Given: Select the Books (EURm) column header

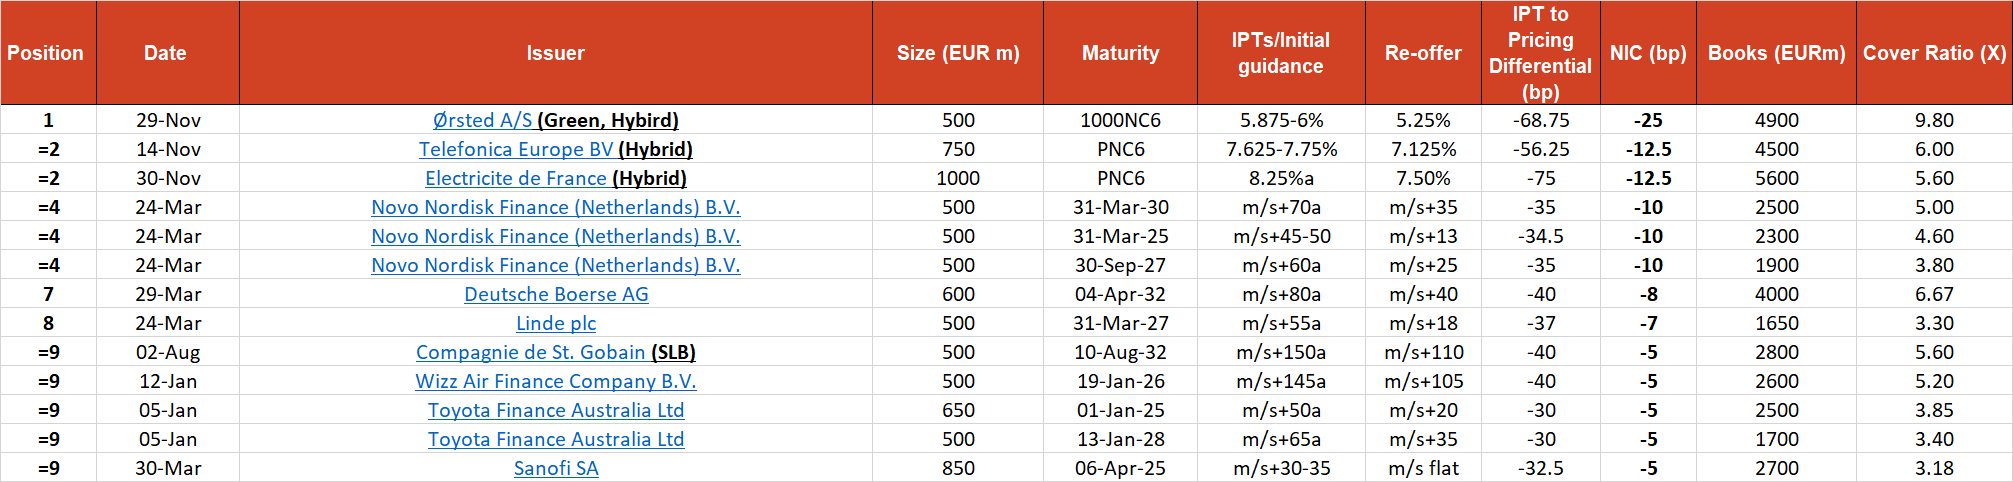Looking at the screenshot, I should [1776, 53].
